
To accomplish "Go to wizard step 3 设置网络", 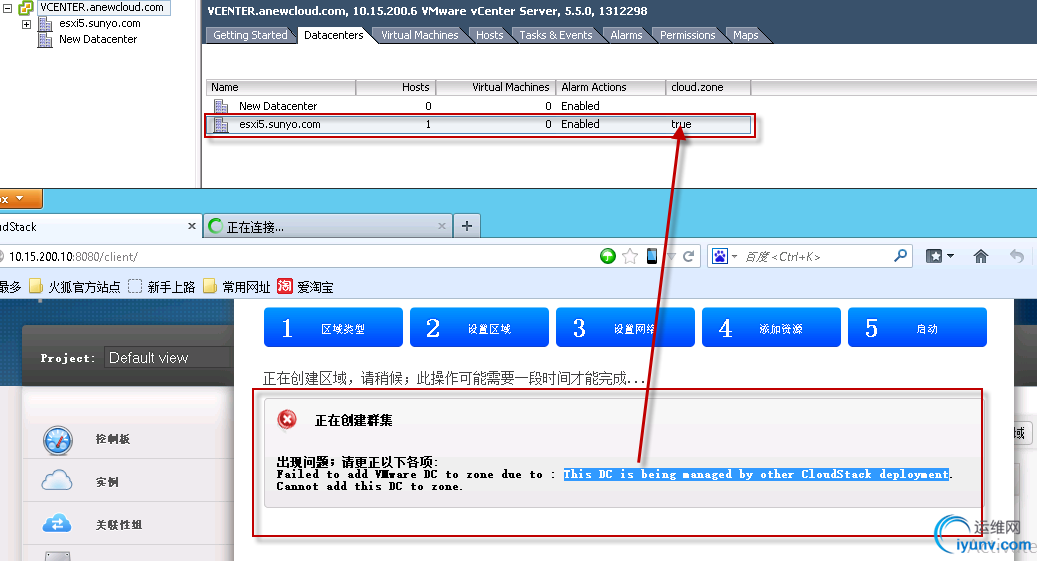I will [x=626, y=327].
